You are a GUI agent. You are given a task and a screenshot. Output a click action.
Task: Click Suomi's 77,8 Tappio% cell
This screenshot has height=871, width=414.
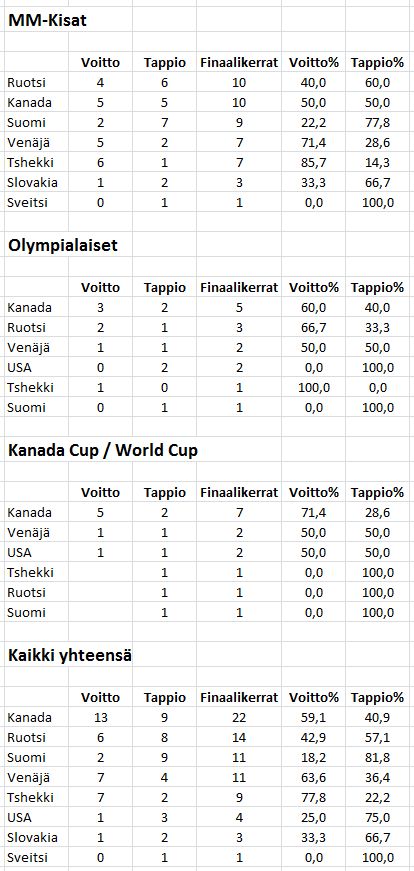(x=377, y=123)
